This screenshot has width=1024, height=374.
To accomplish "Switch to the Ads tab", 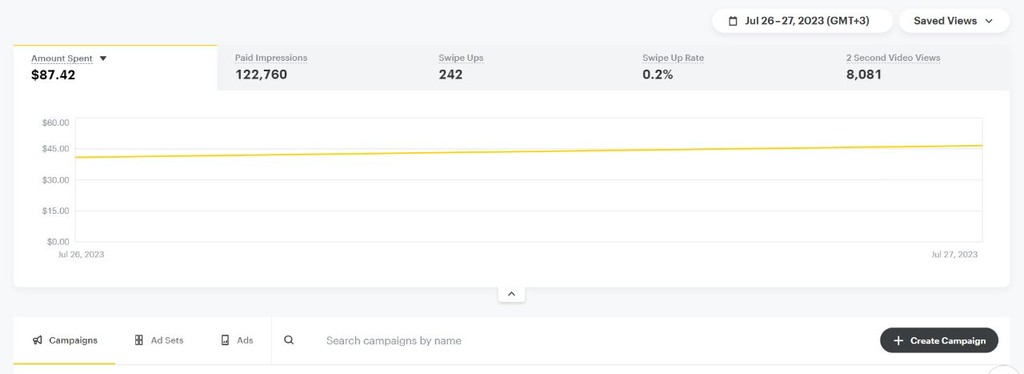I will click(x=236, y=340).
